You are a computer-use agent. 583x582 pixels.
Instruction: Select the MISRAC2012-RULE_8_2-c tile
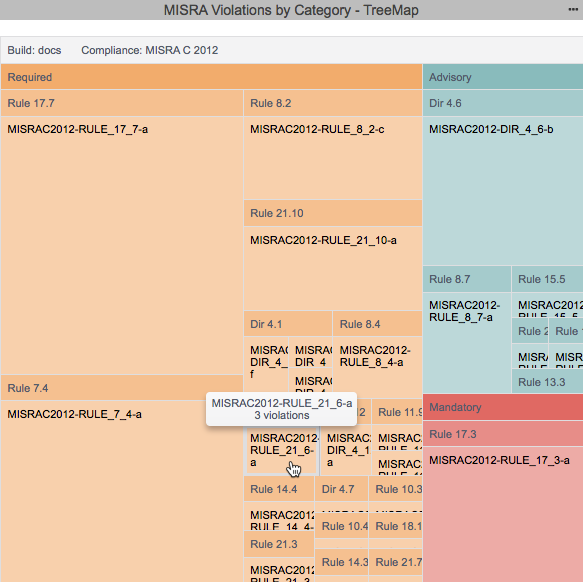[333, 158]
